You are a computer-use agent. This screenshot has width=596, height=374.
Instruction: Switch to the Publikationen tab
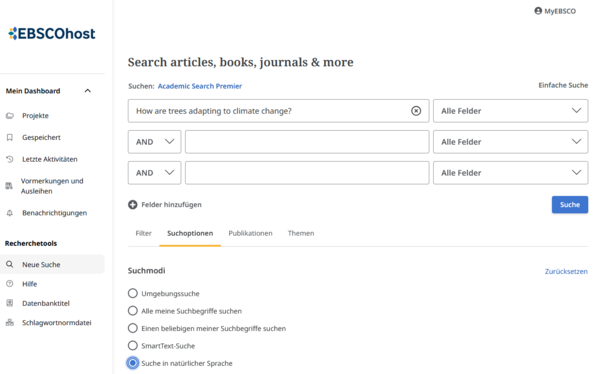(250, 233)
